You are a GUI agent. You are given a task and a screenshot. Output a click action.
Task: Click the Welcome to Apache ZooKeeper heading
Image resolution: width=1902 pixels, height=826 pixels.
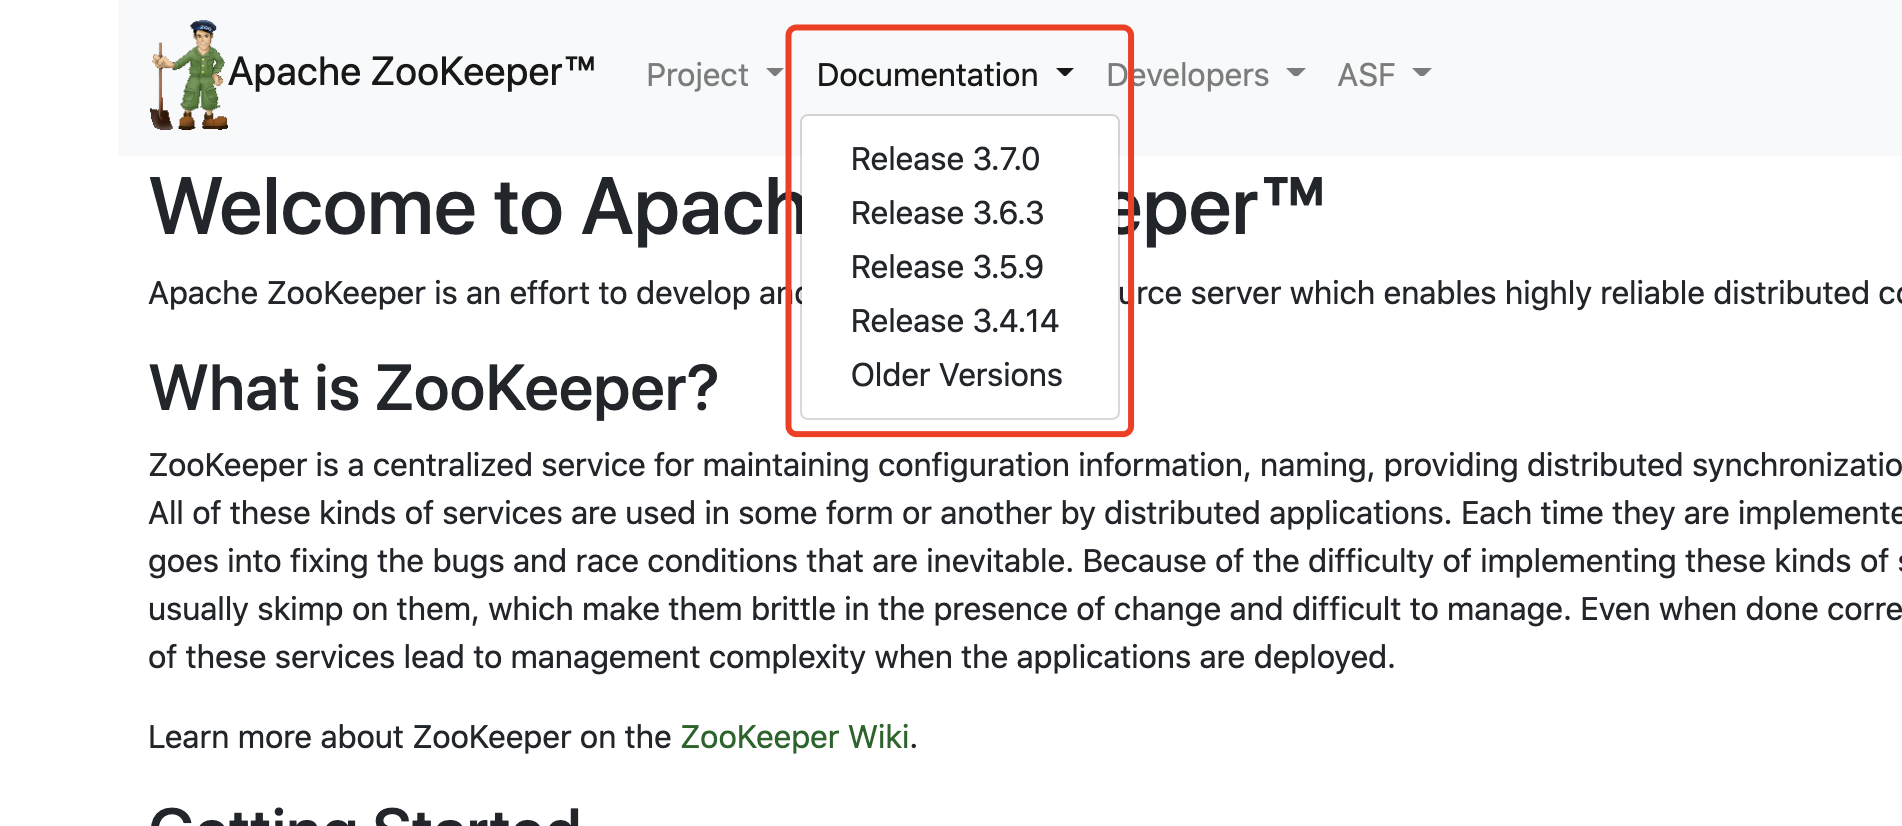(736, 207)
